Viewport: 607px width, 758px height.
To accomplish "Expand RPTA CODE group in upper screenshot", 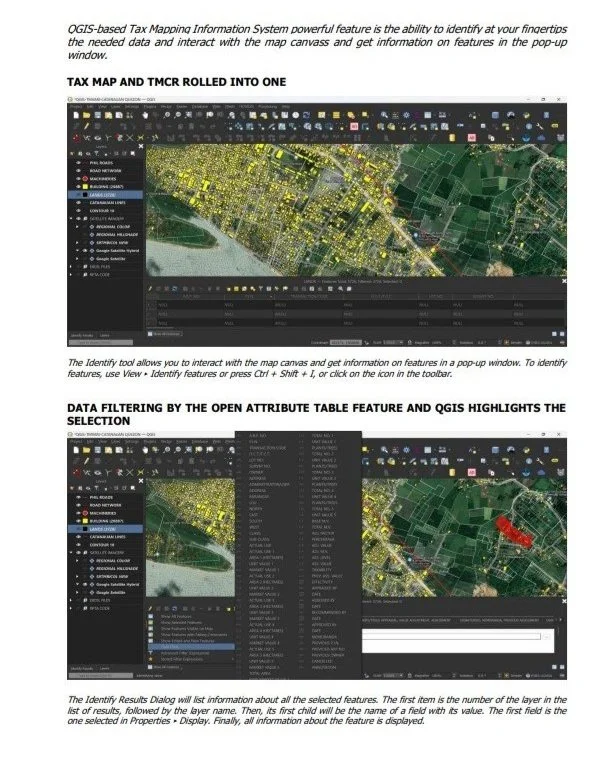I will click(x=72, y=275).
